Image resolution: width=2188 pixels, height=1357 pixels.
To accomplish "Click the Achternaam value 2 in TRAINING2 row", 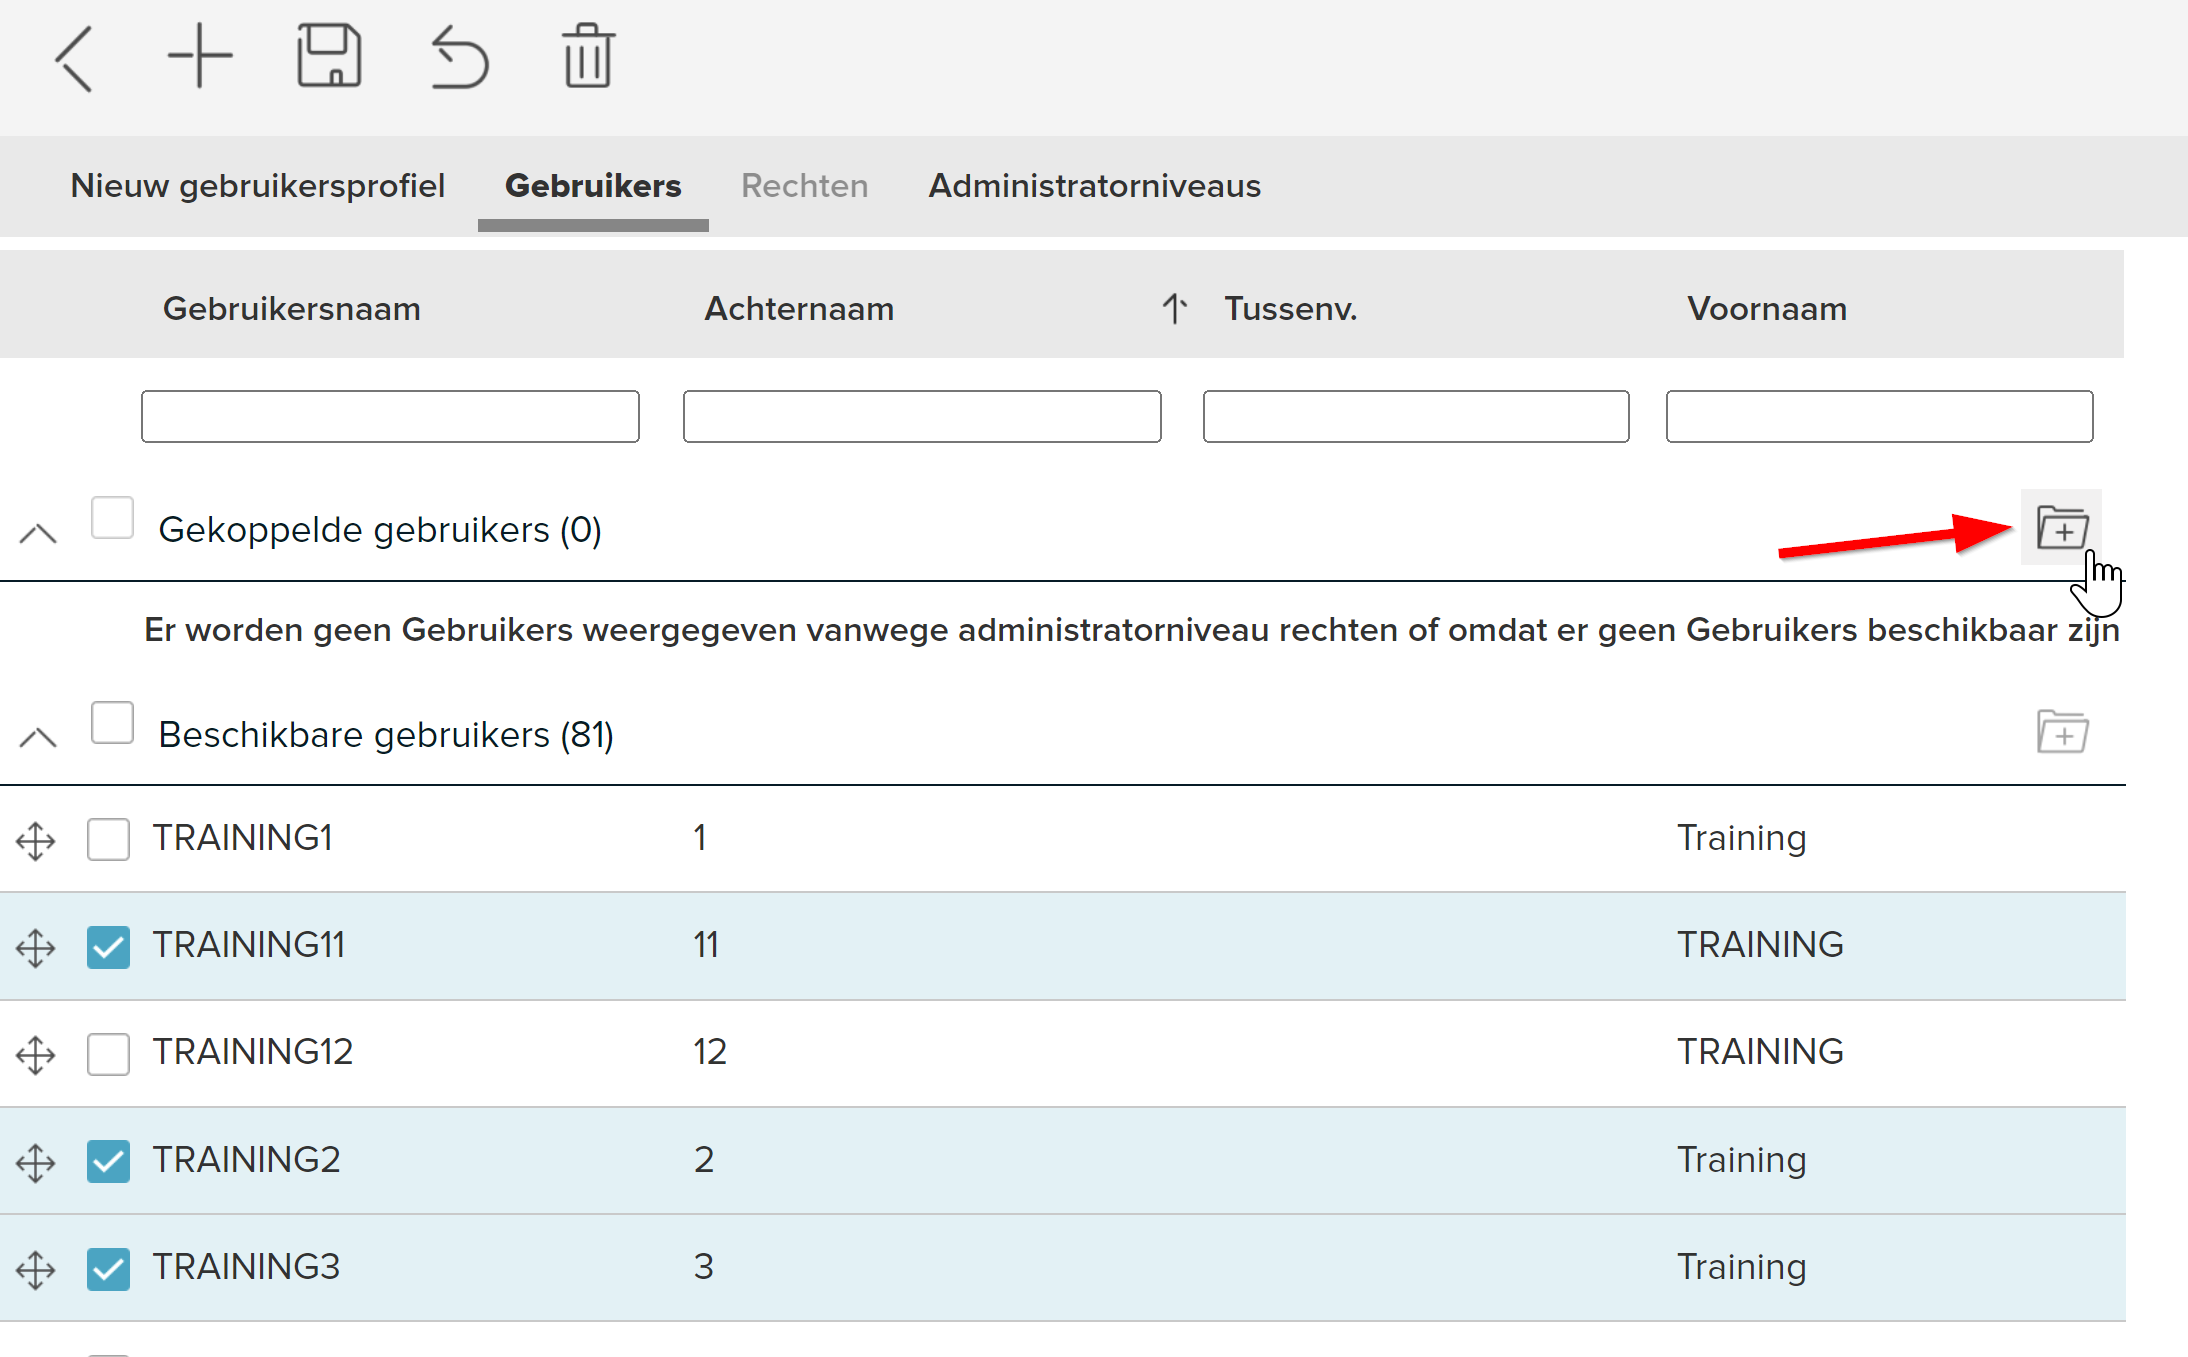I will click(704, 1160).
